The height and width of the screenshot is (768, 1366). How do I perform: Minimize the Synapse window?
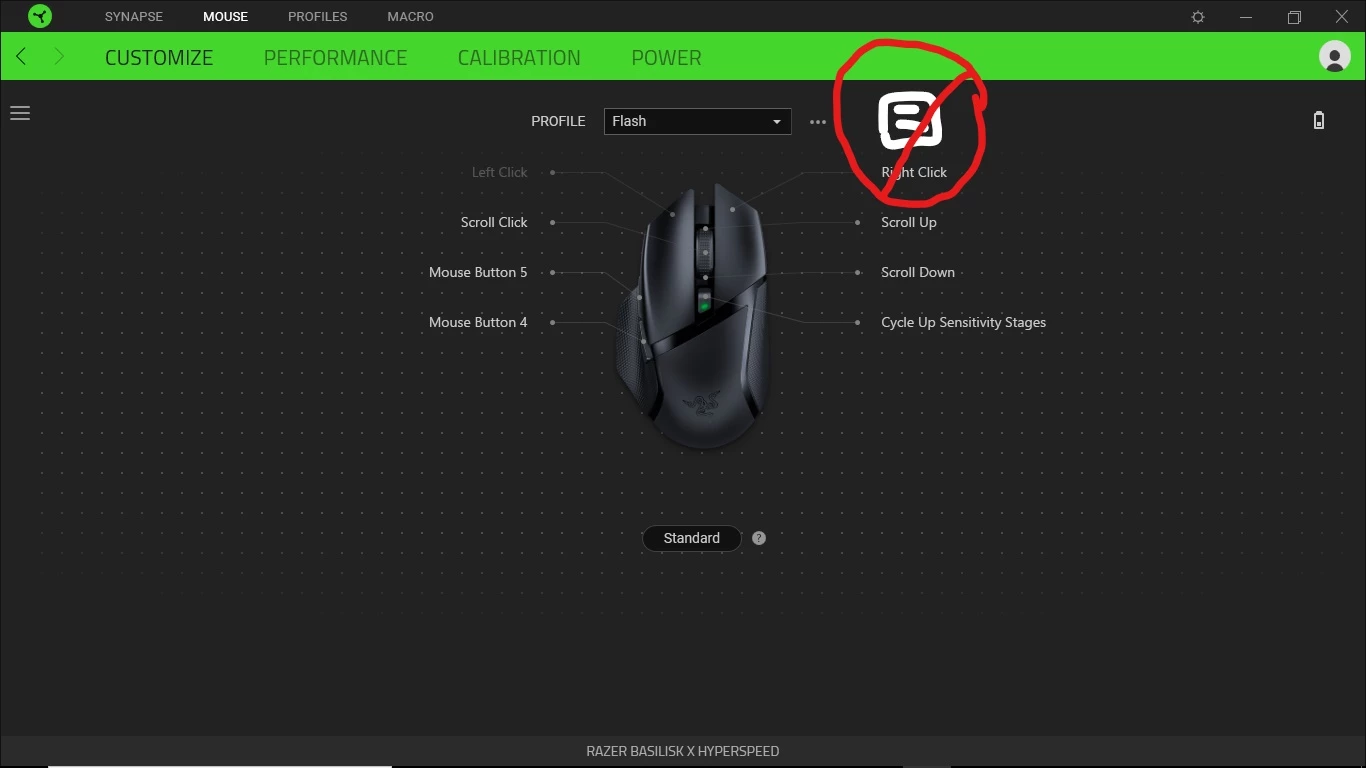pos(1246,17)
